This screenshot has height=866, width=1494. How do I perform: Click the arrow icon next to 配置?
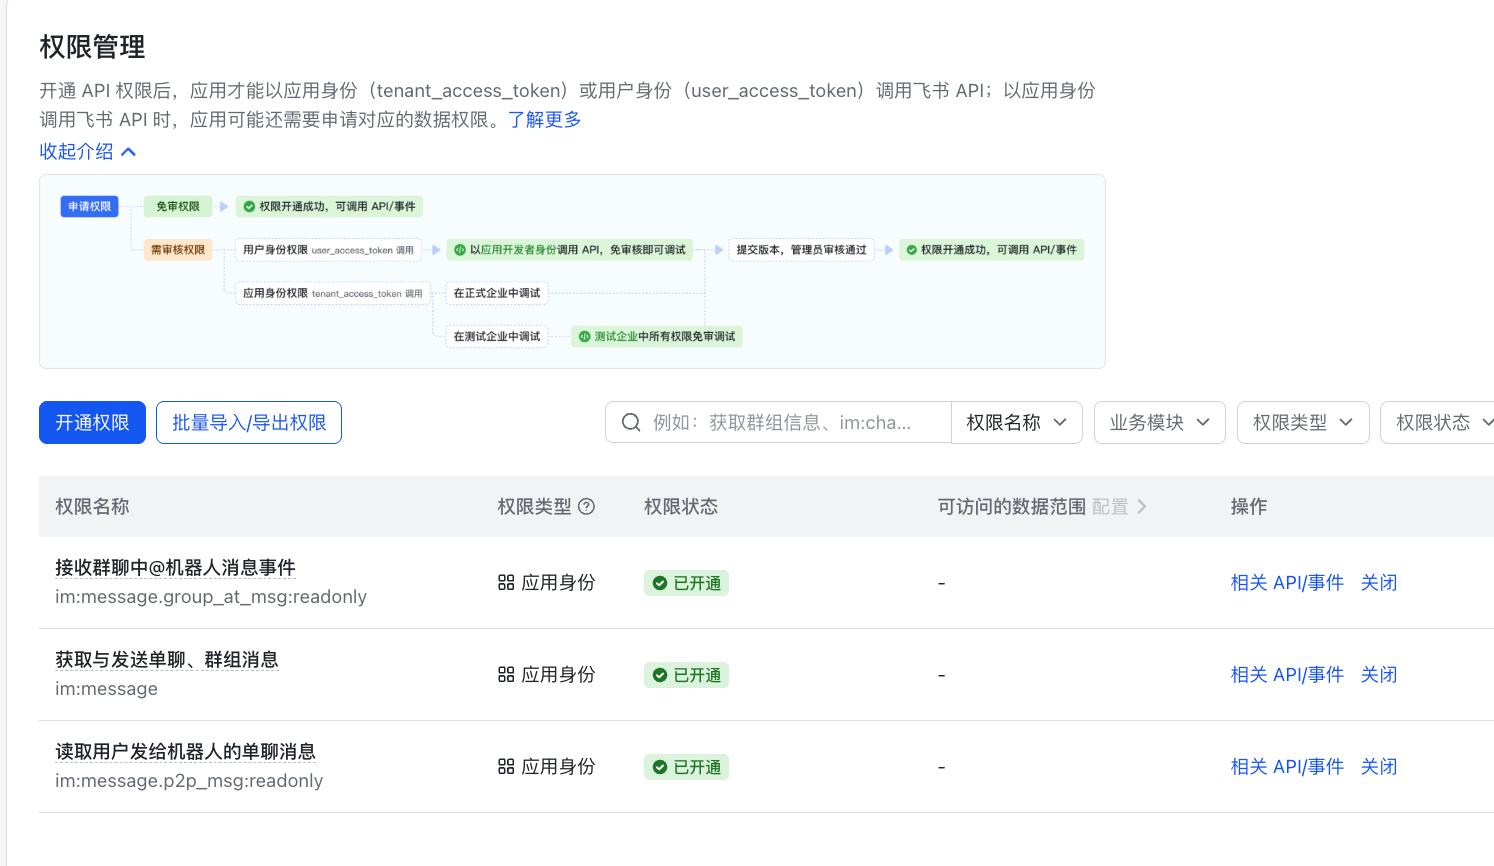tap(1143, 507)
